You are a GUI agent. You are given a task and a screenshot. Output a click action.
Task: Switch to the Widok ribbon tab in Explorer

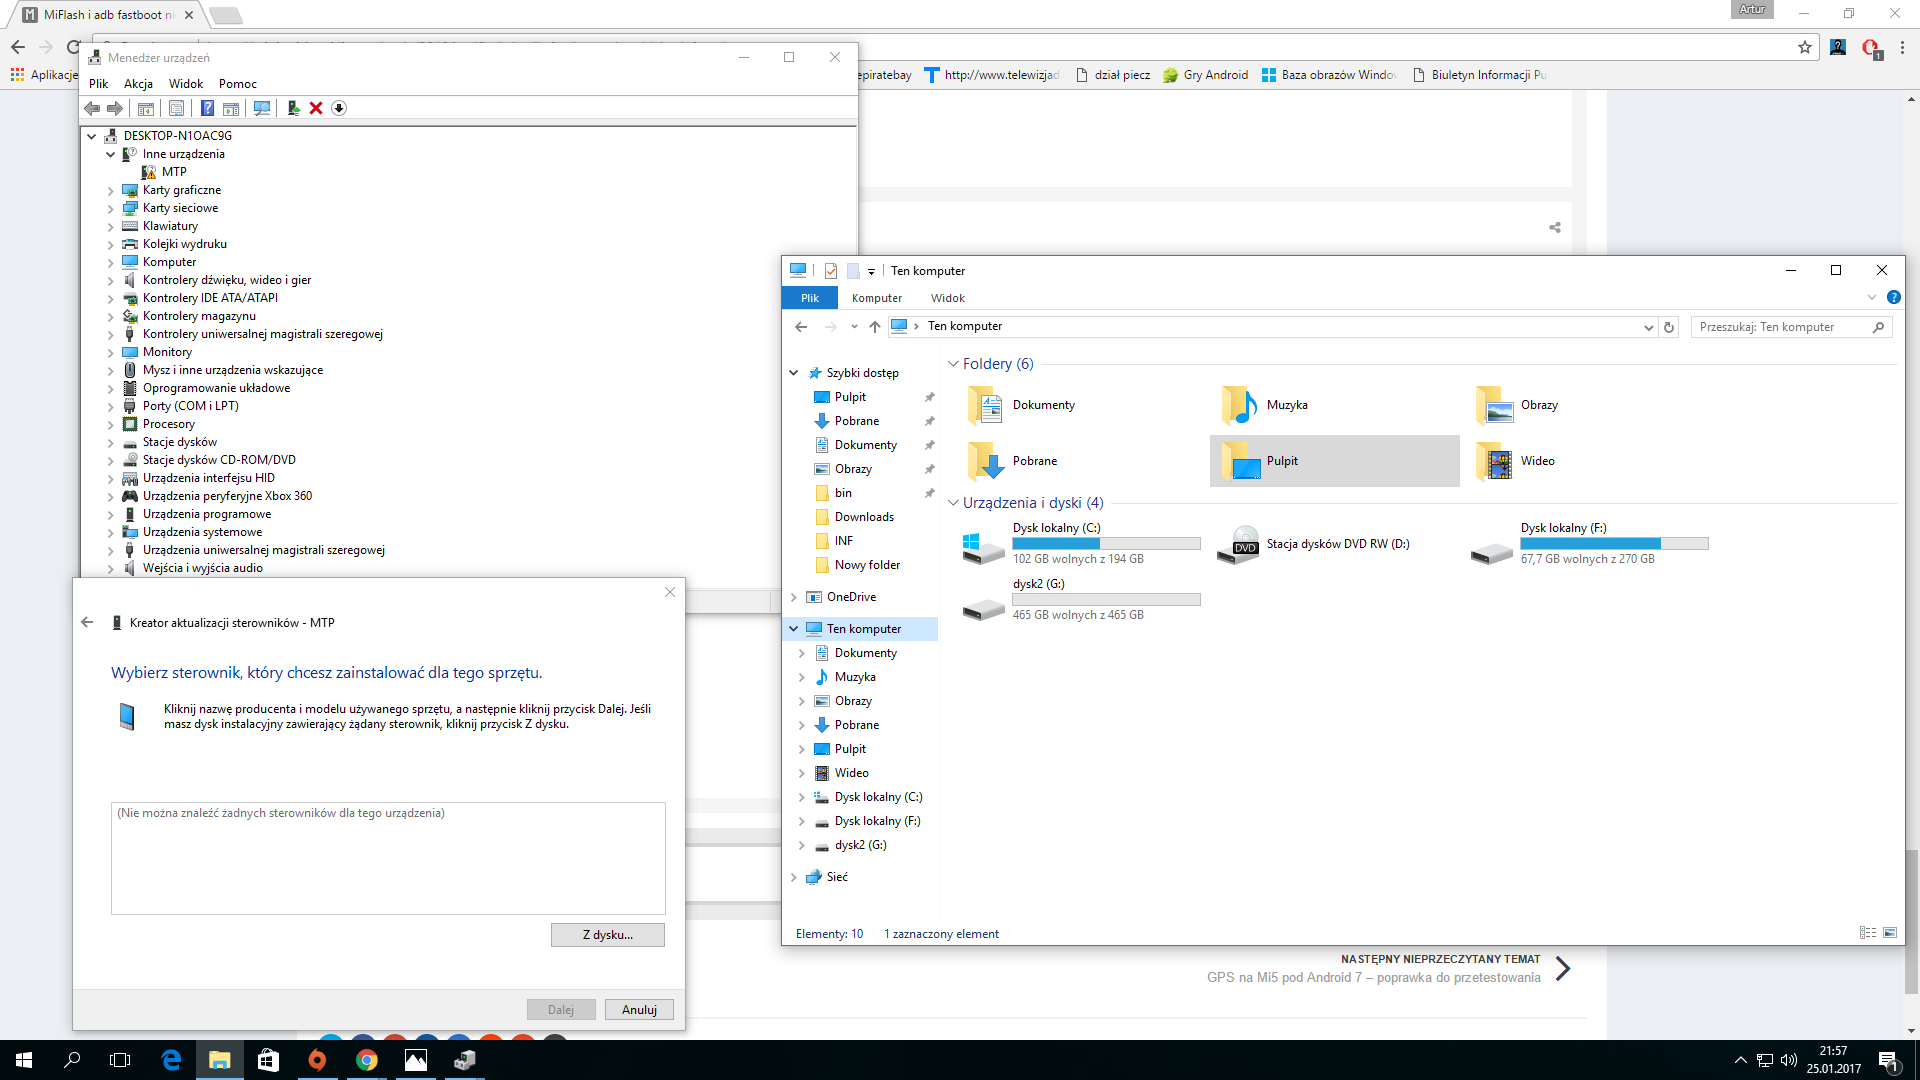click(947, 298)
